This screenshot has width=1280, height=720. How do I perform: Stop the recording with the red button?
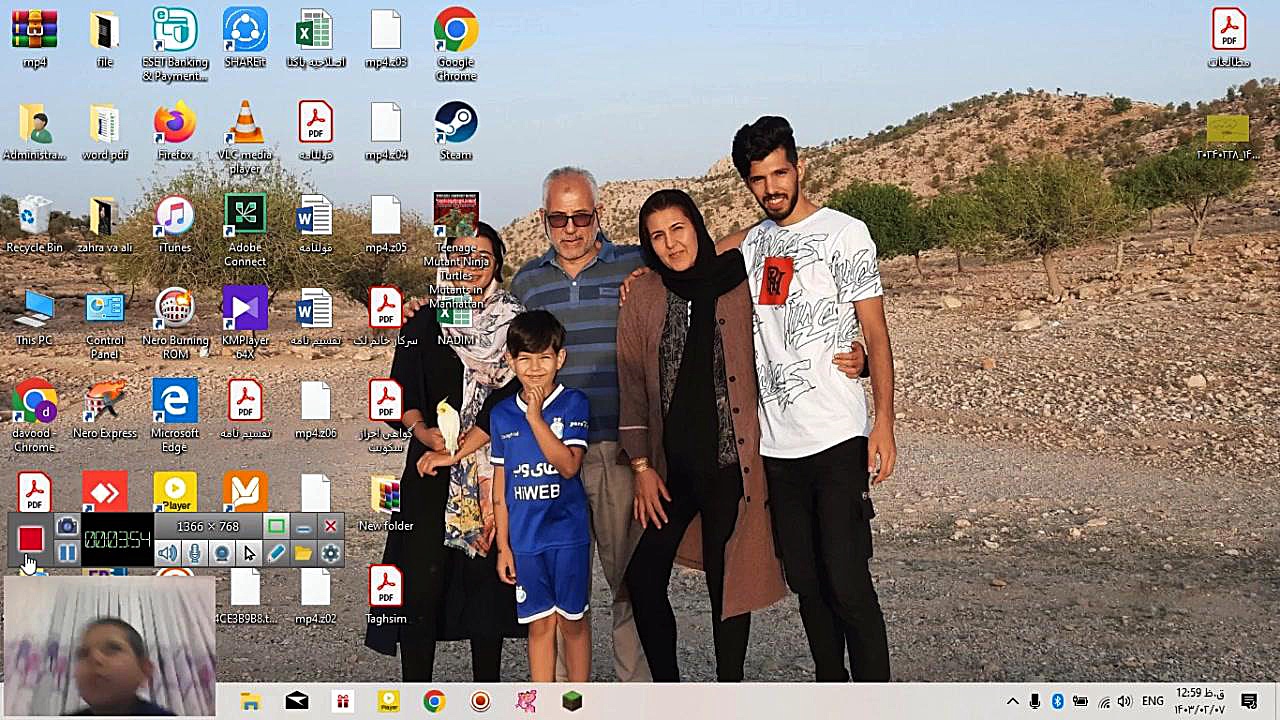30,540
